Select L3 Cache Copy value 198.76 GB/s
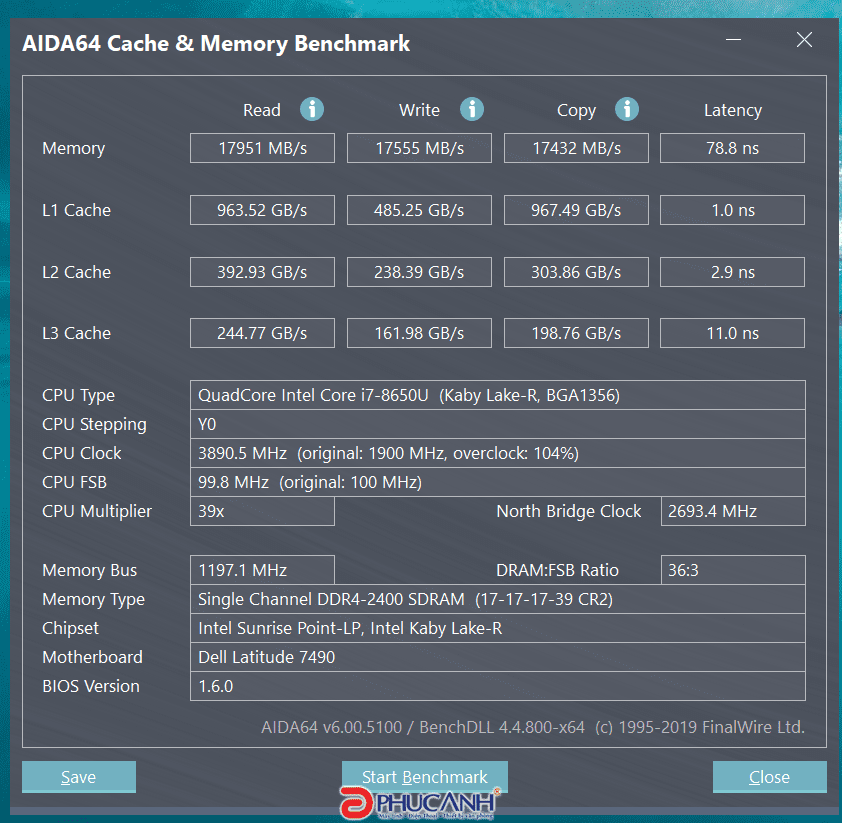Screen dimensions: 842x823 click(576, 333)
